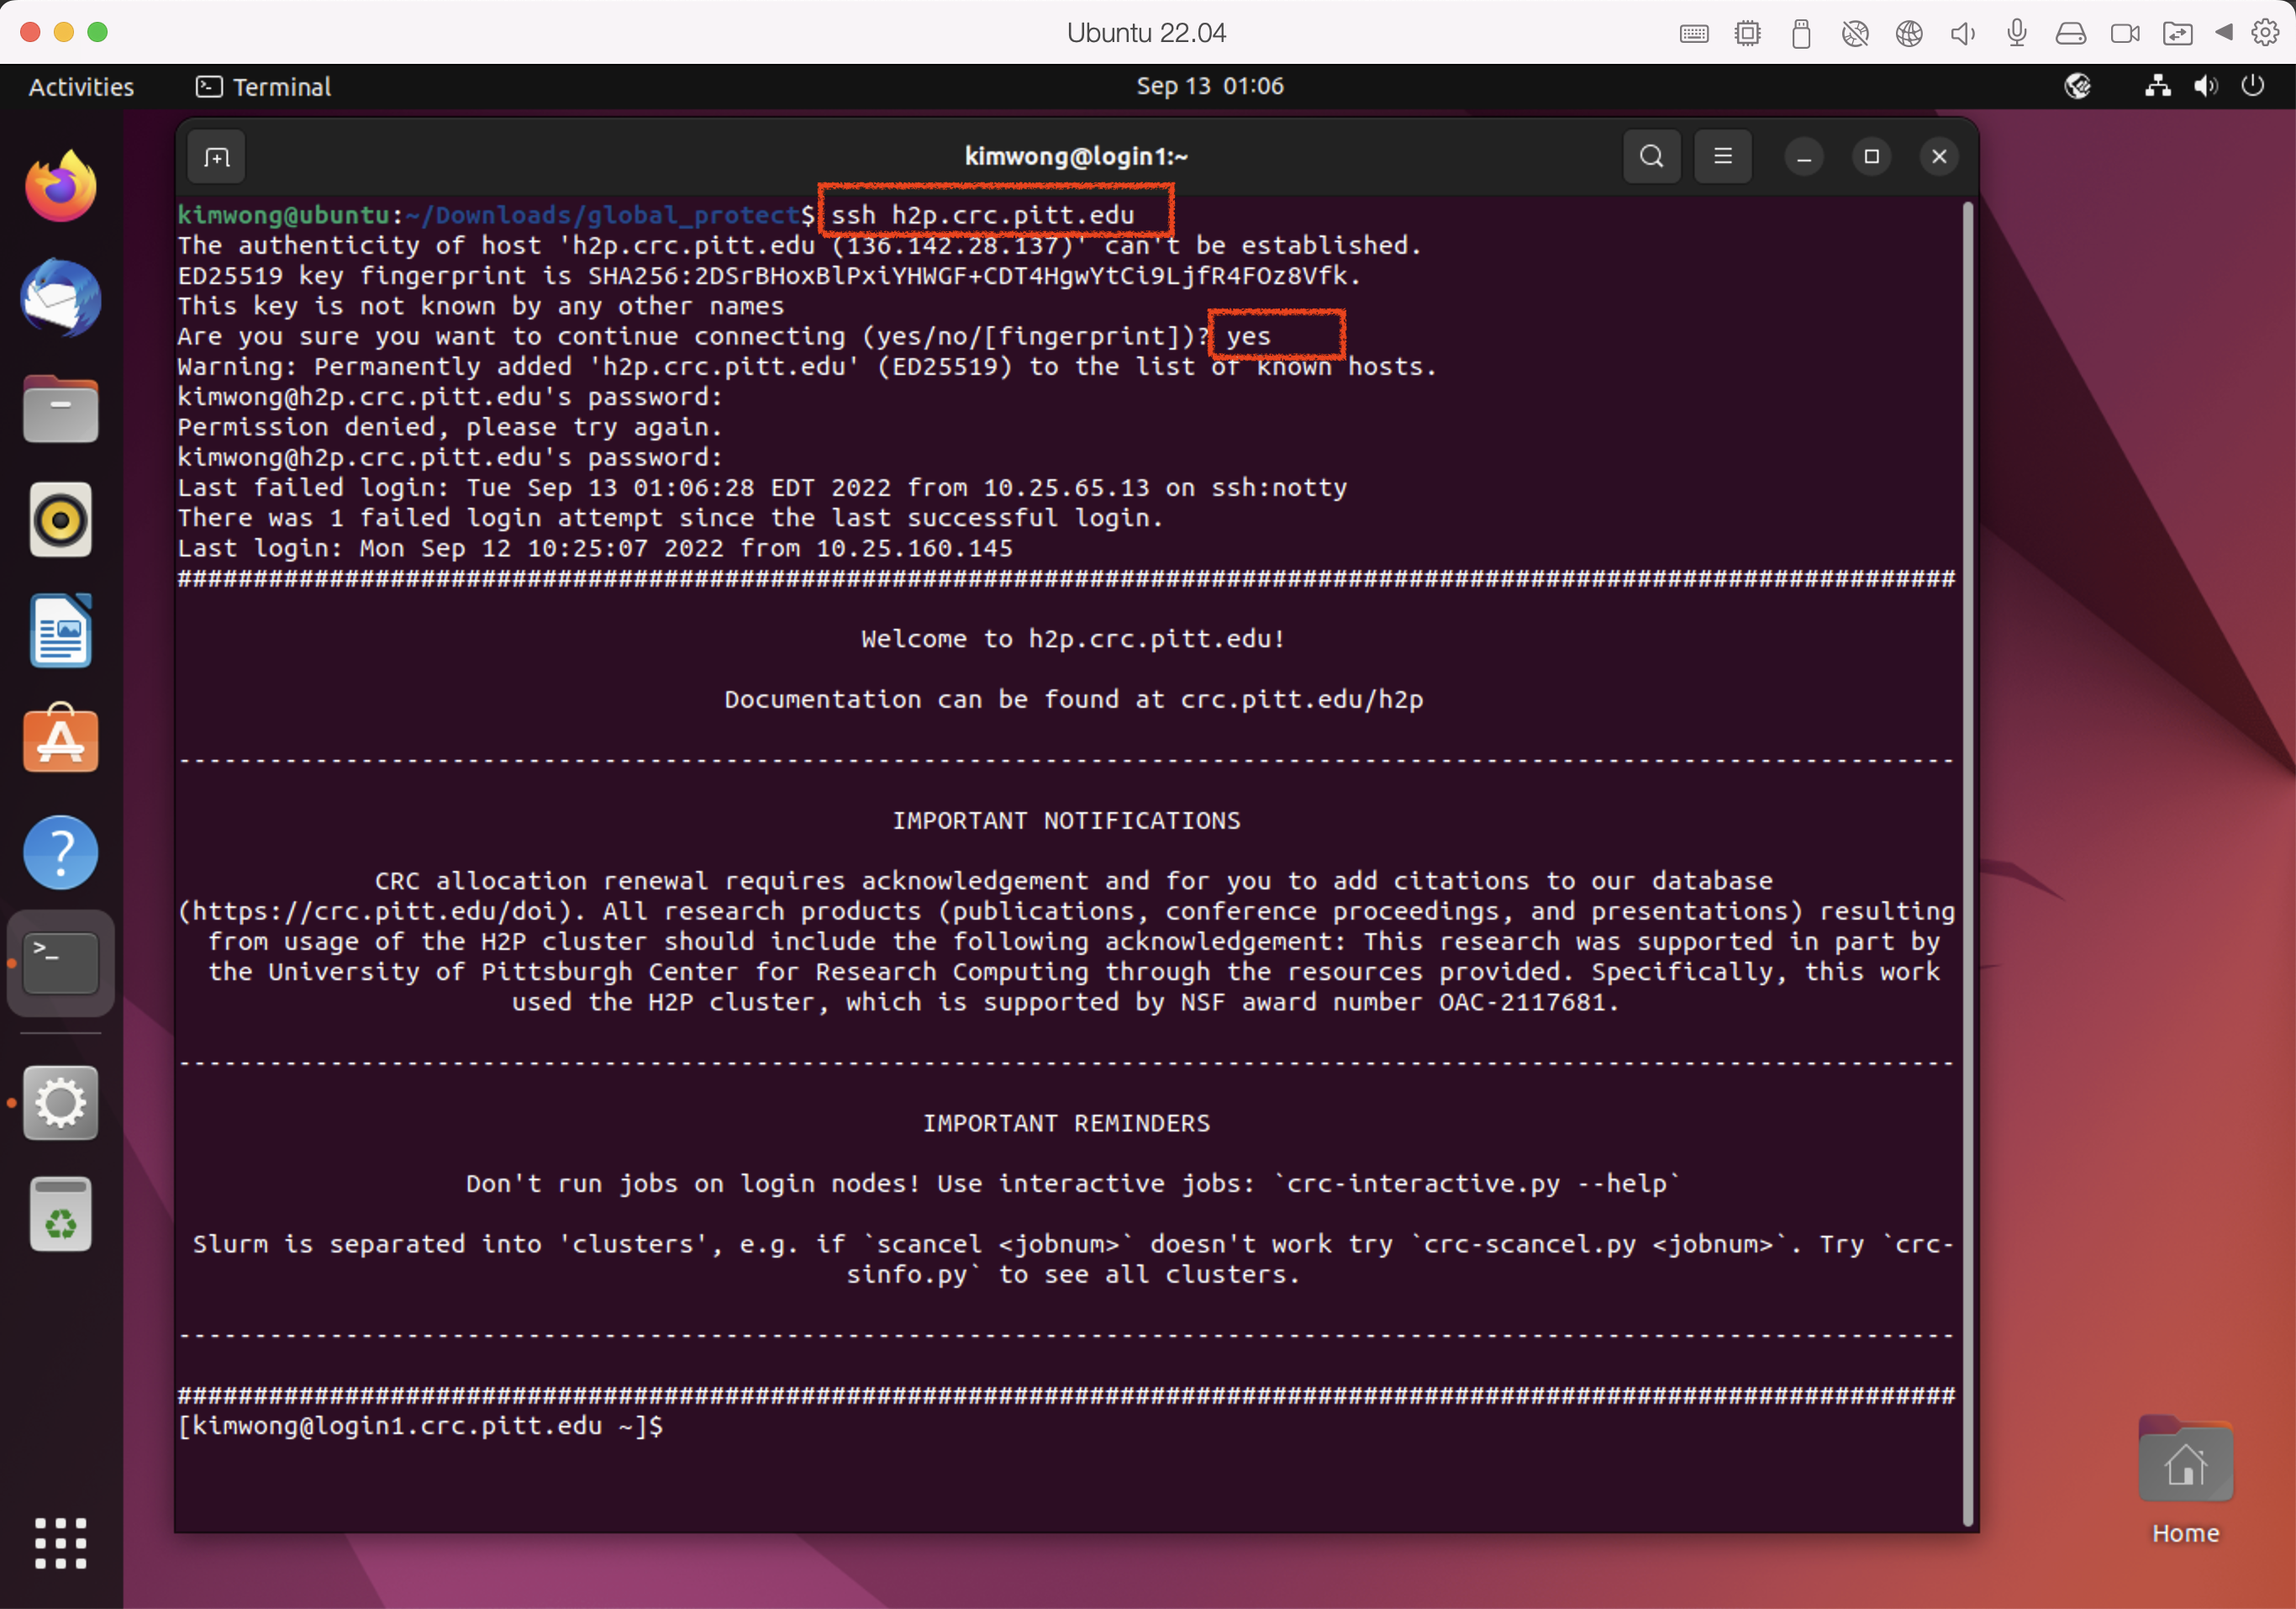This screenshot has height=1609, width=2296.
Task: Open the Trash from dock
Action: [61, 1214]
